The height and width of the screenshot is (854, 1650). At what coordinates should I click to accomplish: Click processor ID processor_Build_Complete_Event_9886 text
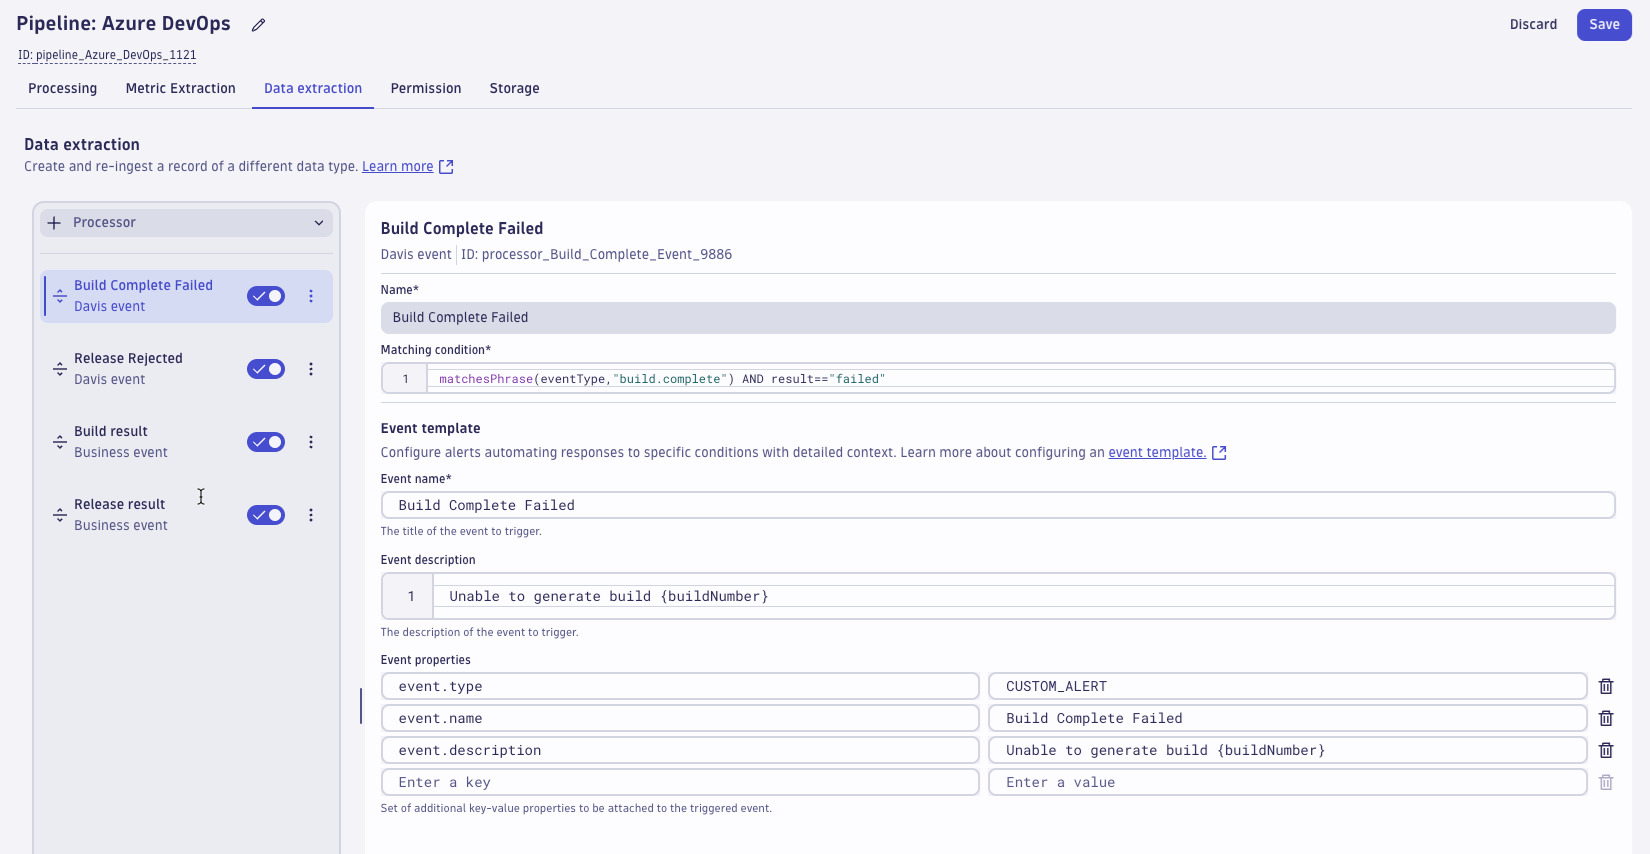(597, 255)
